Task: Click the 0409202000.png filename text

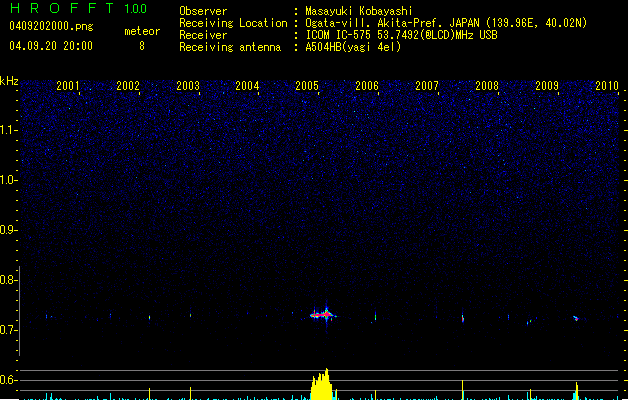Action: click(x=50, y=25)
